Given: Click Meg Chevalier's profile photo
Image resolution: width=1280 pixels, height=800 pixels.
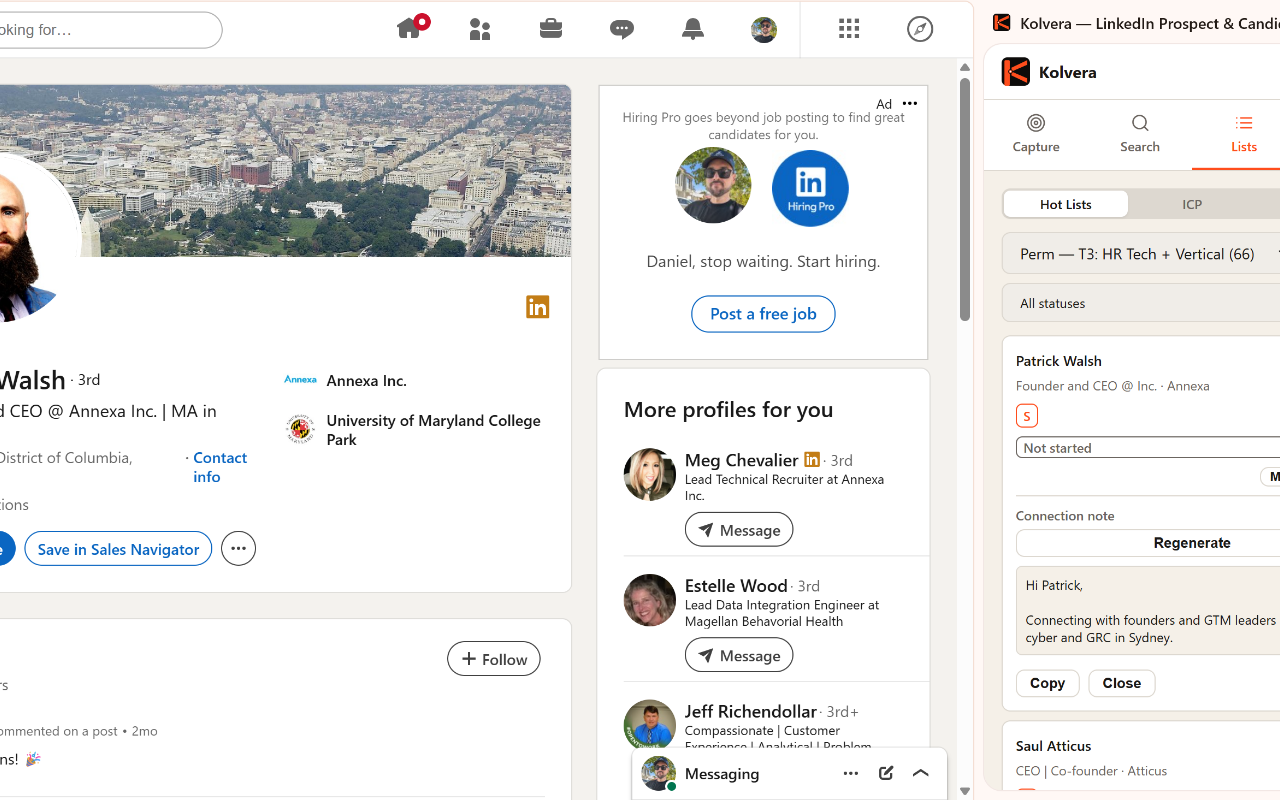Looking at the screenshot, I should (x=650, y=475).
